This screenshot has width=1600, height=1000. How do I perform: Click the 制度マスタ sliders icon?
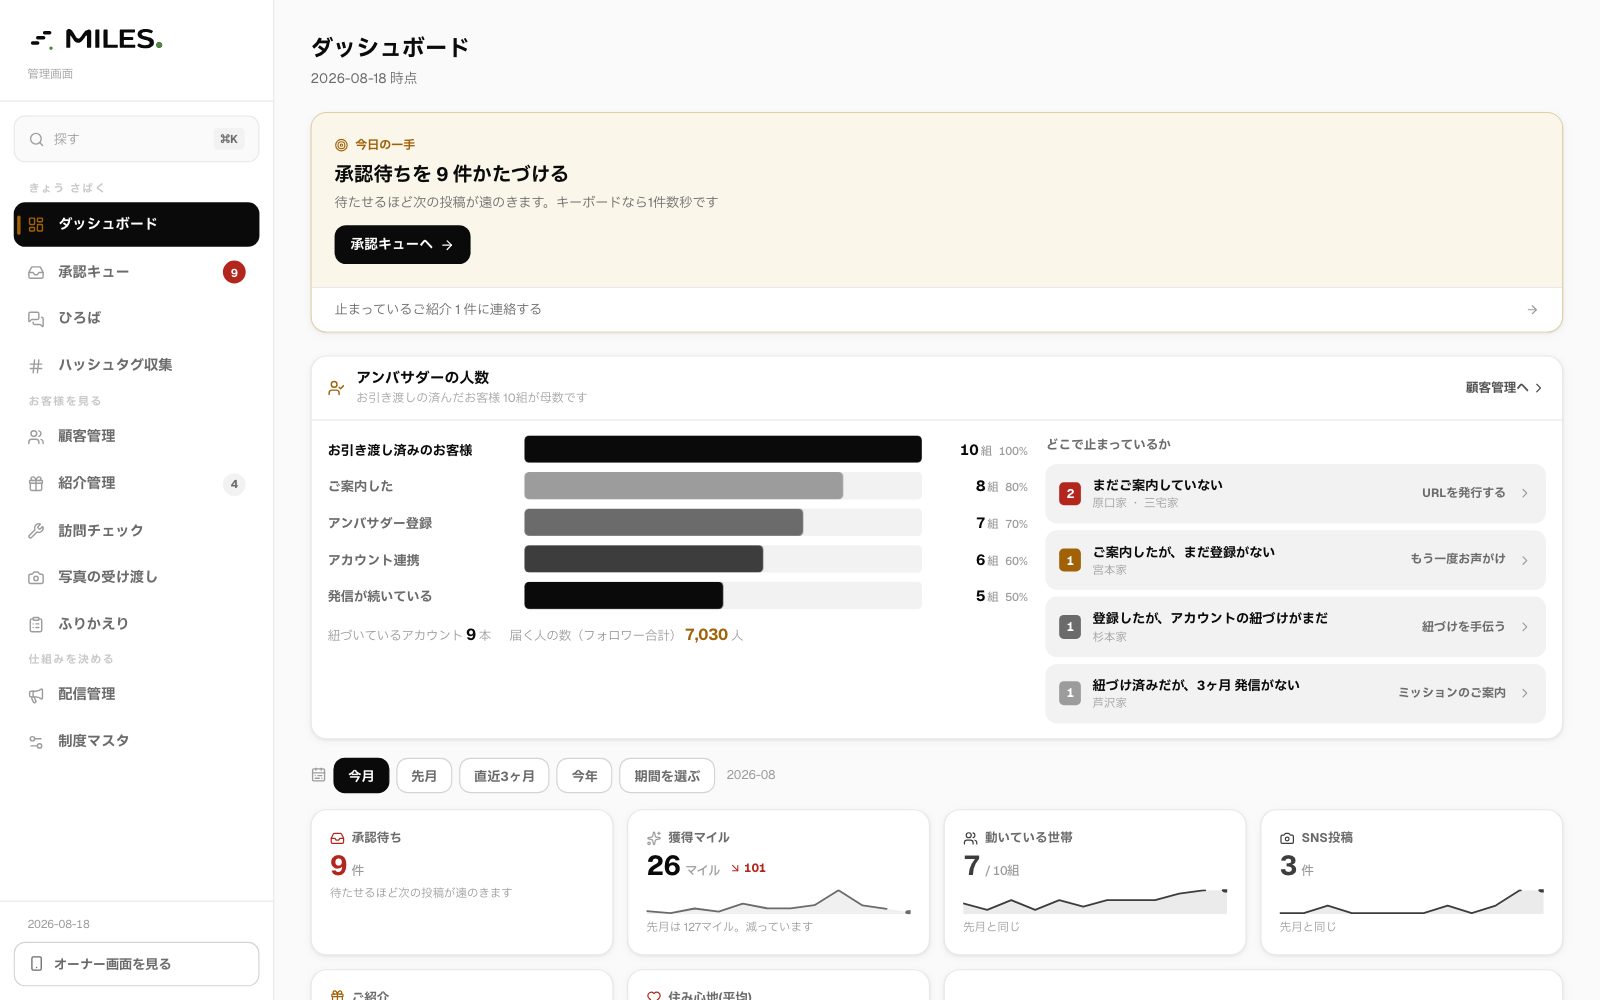pos(36,742)
